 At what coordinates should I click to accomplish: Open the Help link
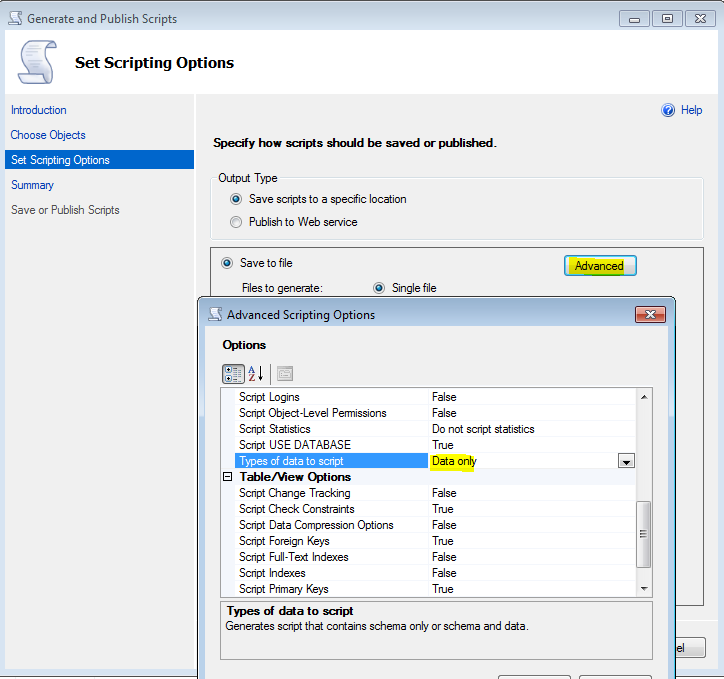[x=691, y=110]
